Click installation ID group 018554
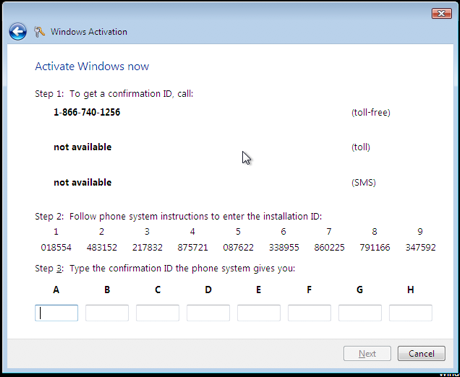The width and height of the screenshot is (460, 377). coord(56,248)
